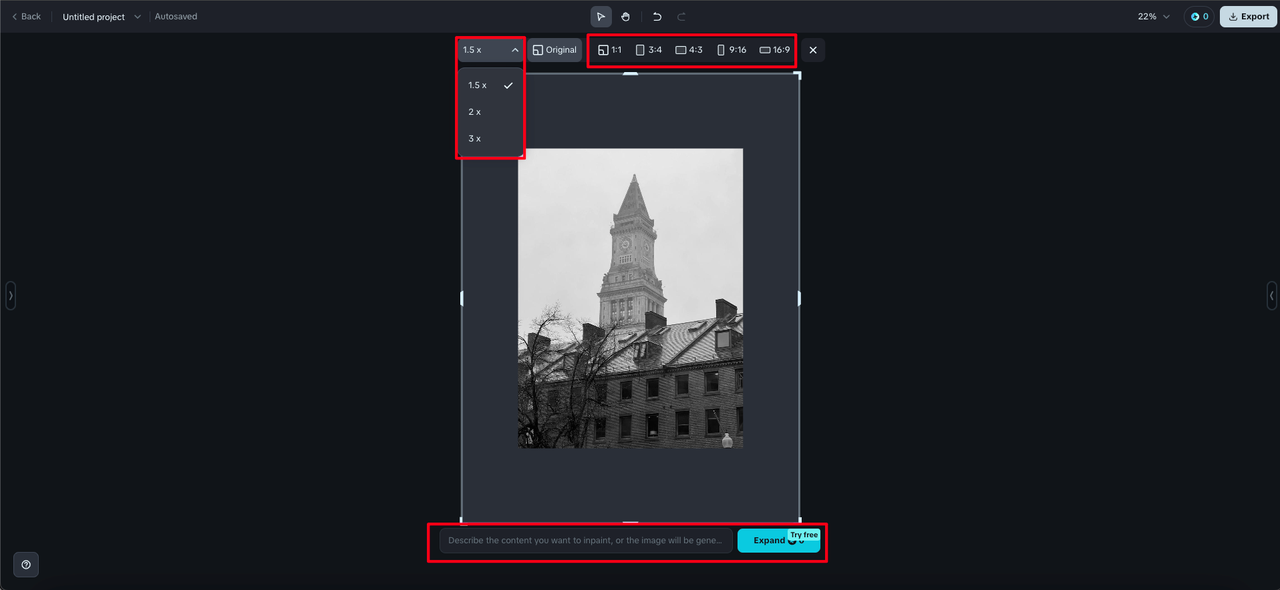Screen dimensions: 1280x590
Task: Choose the 3 x expand size option
Action: pyautogui.click(x=490, y=138)
